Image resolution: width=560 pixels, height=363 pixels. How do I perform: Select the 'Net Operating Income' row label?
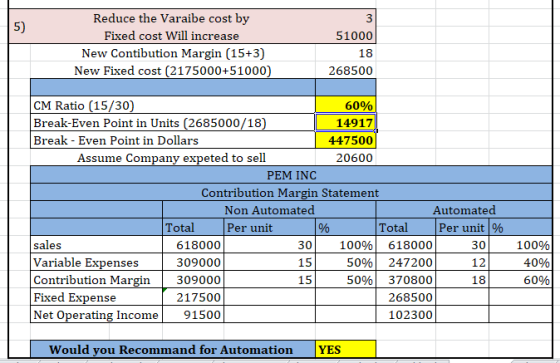tap(96, 315)
